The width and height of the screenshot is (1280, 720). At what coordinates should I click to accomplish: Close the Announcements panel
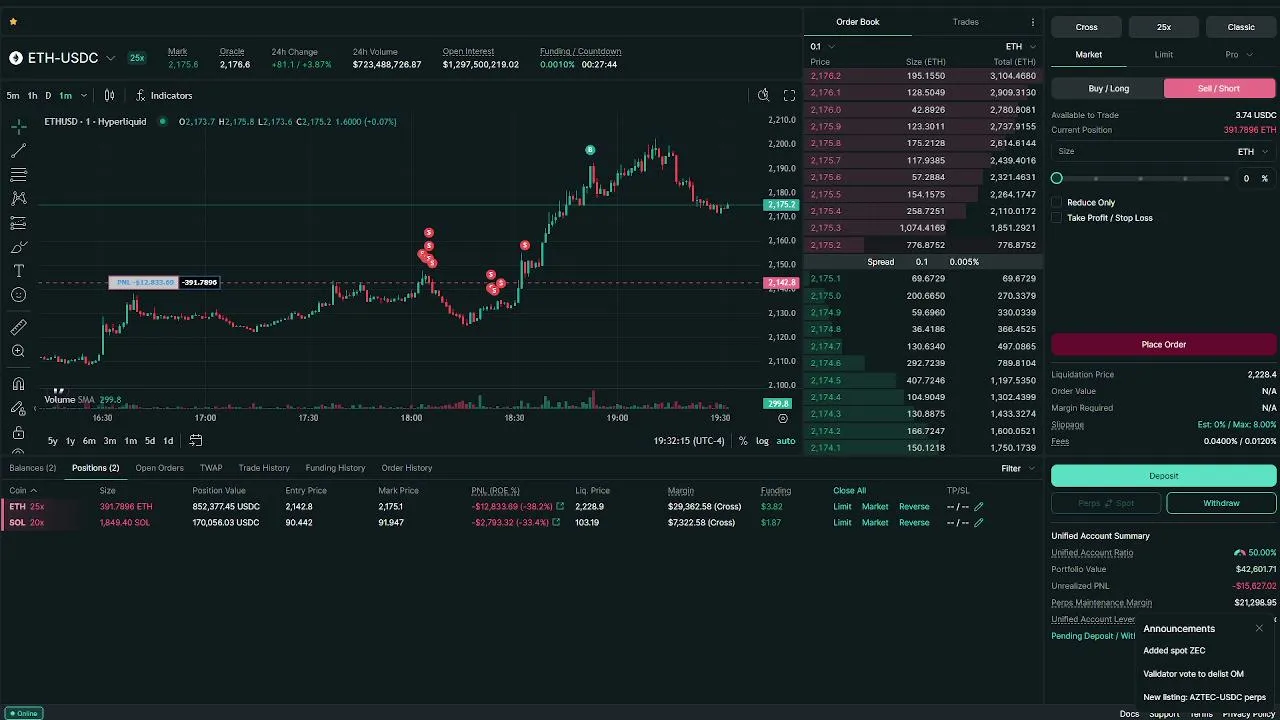pyautogui.click(x=1259, y=628)
